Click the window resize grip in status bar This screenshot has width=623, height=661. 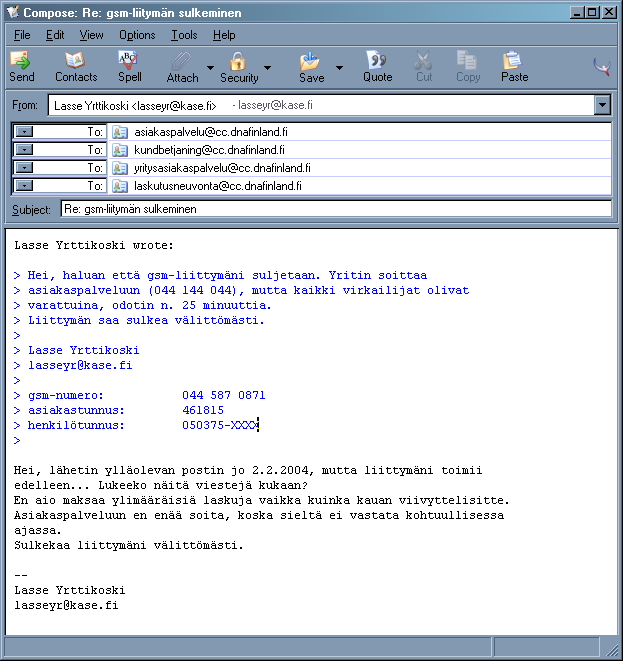coord(611,648)
